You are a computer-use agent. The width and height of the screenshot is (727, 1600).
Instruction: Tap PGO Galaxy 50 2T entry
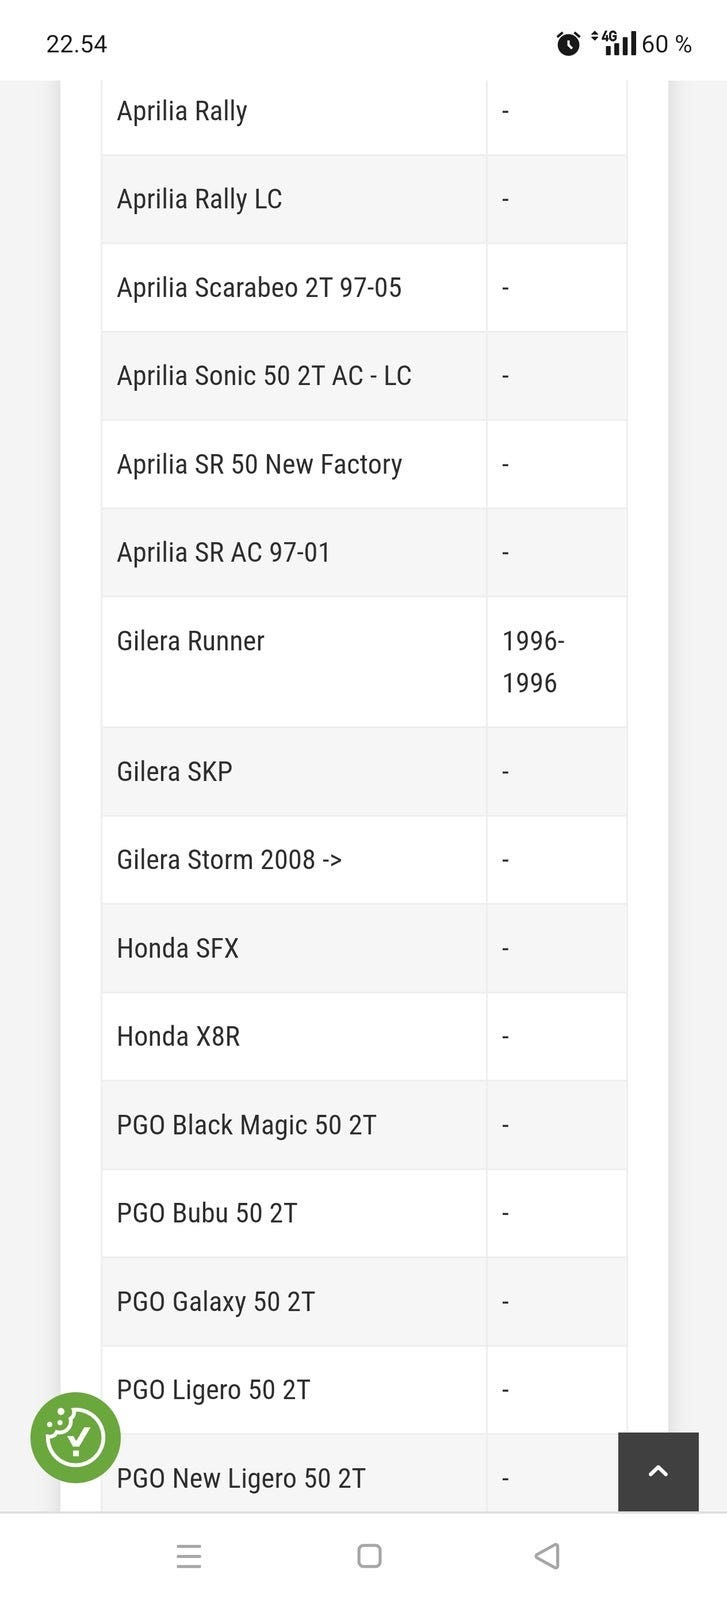pyautogui.click(x=216, y=1301)
